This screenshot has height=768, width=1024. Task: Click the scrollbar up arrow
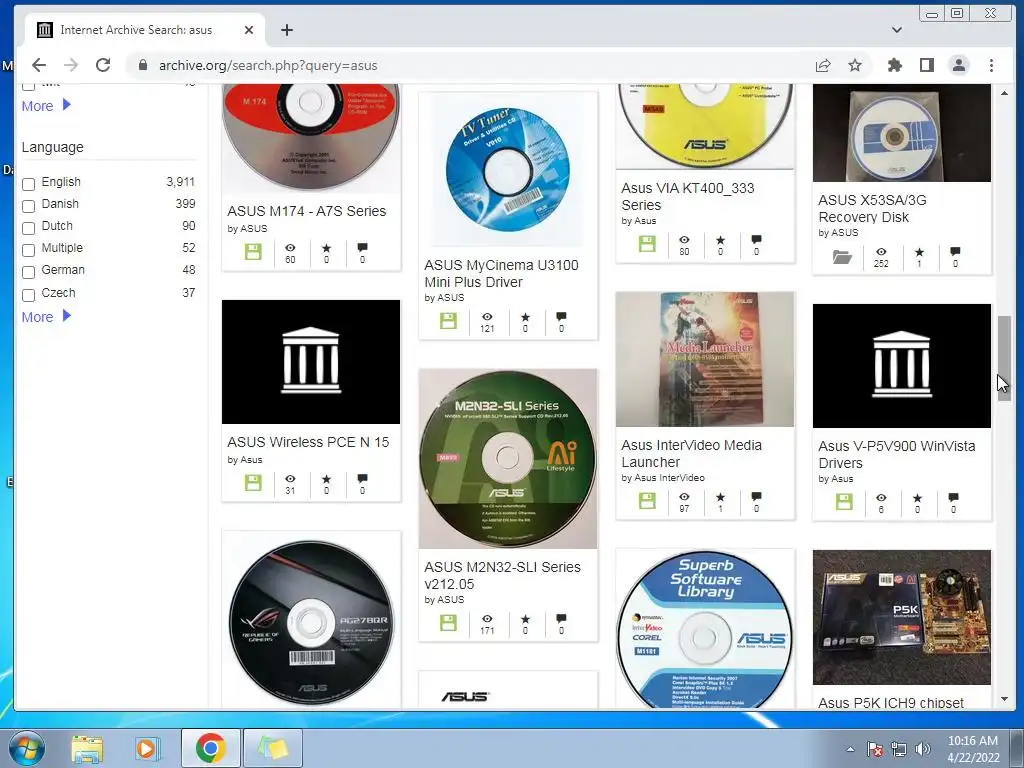coord(1004,93)
